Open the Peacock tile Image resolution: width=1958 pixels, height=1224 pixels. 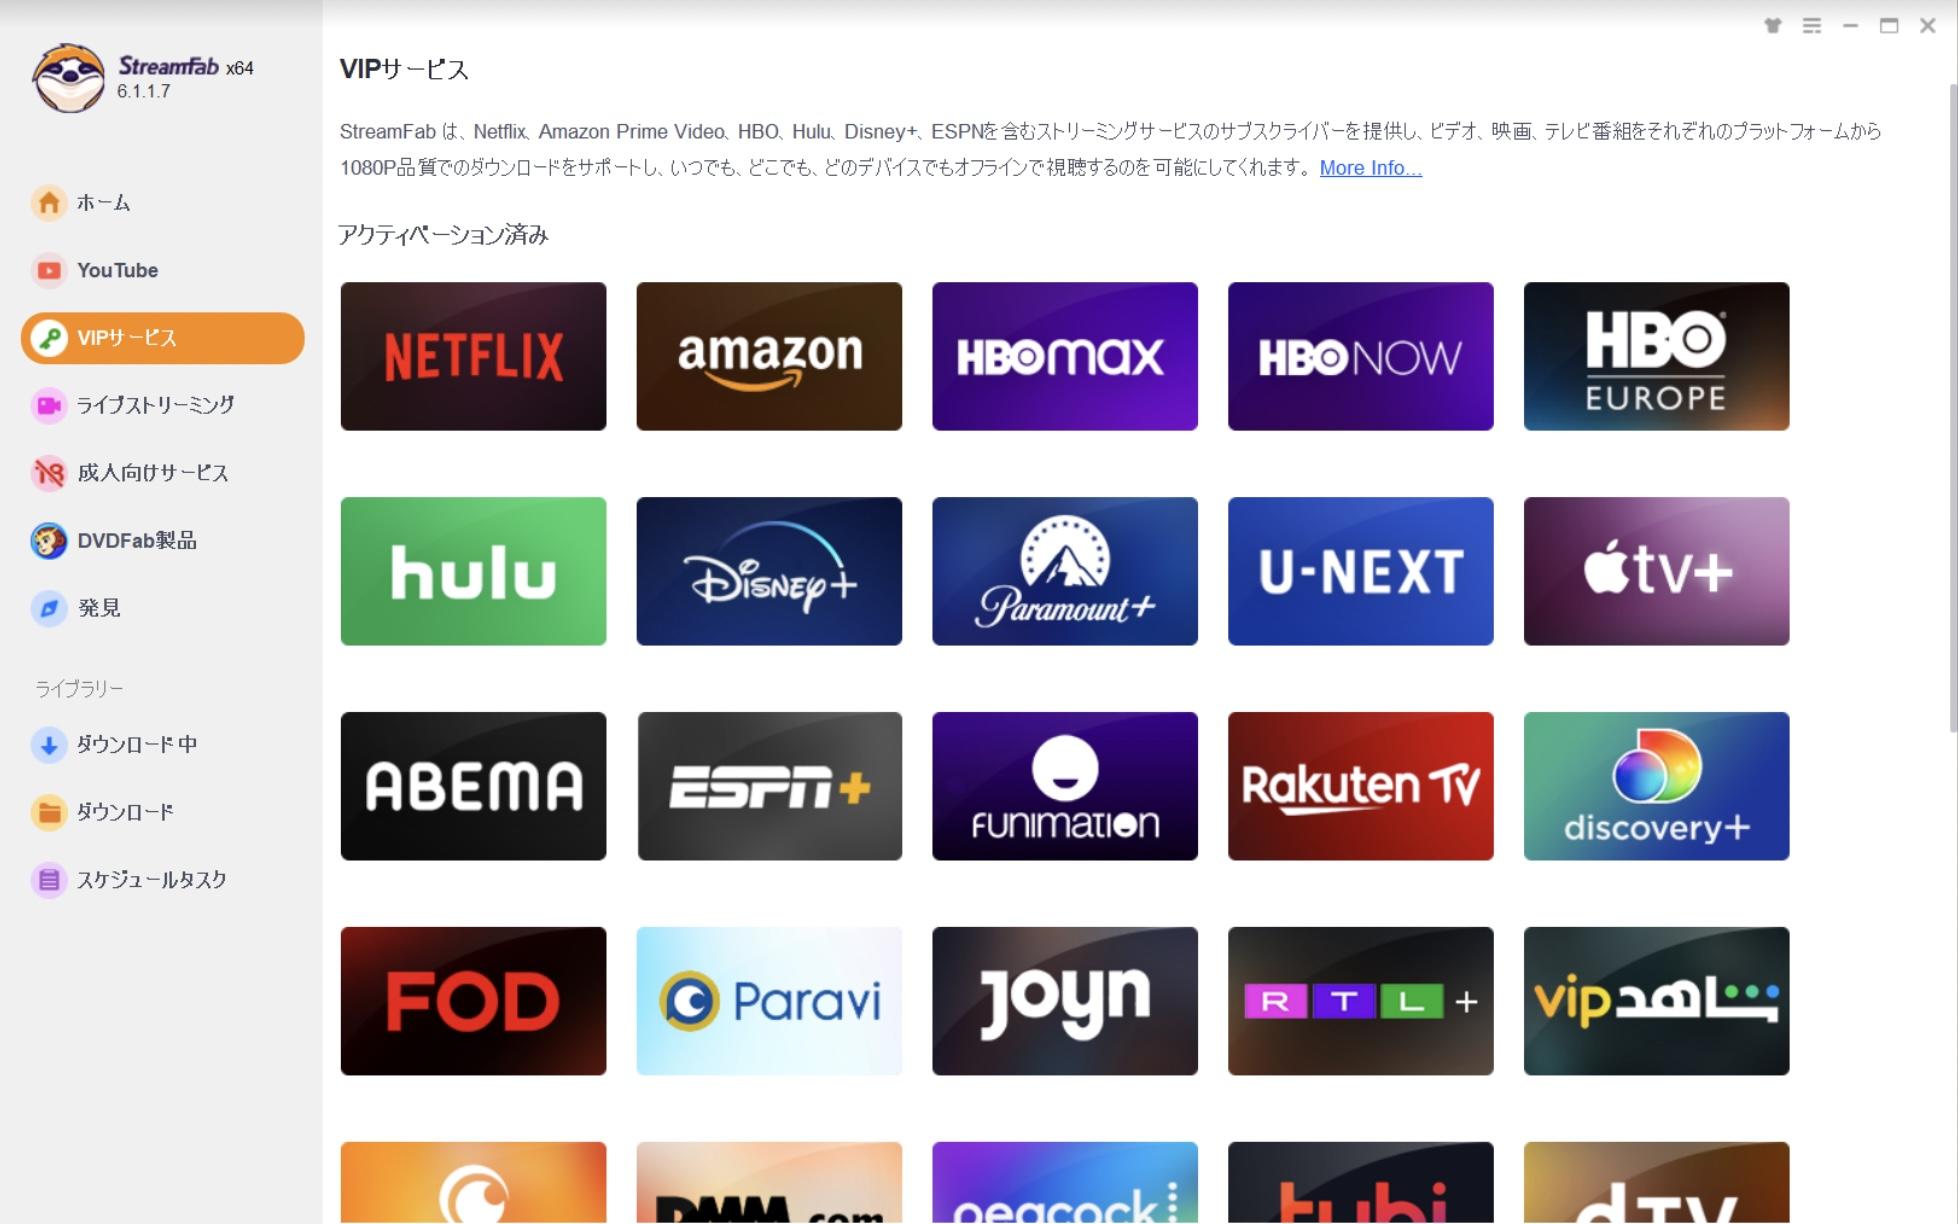(x=1065, y=1182)
